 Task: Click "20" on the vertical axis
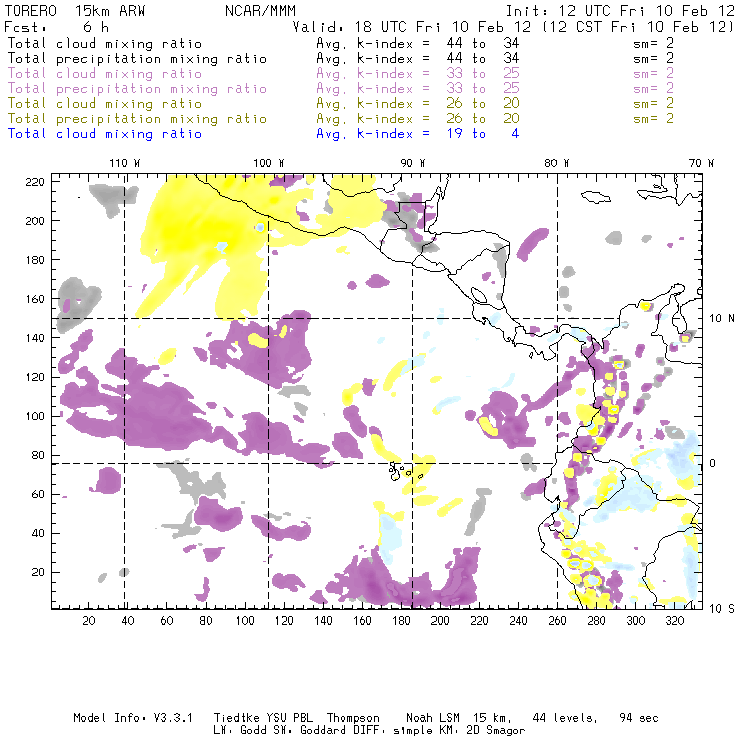pos(38,572)
